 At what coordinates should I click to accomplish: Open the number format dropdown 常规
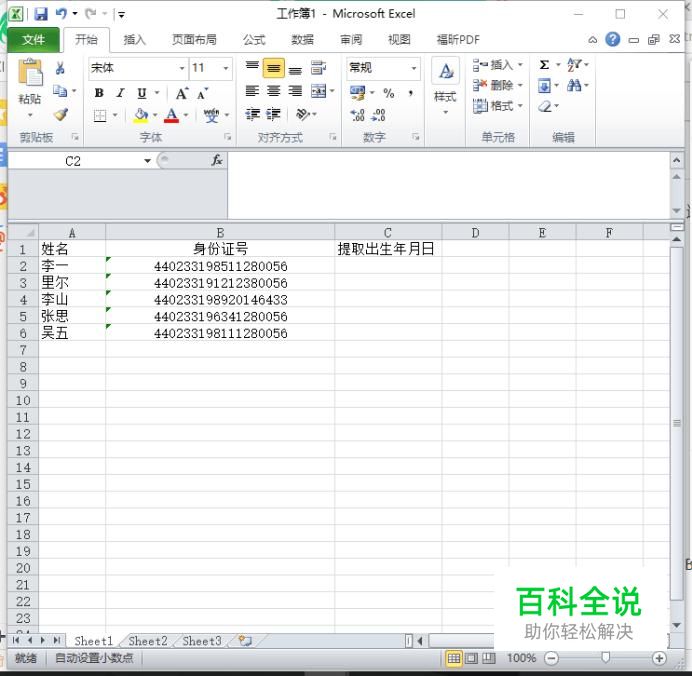click(414, 68)
